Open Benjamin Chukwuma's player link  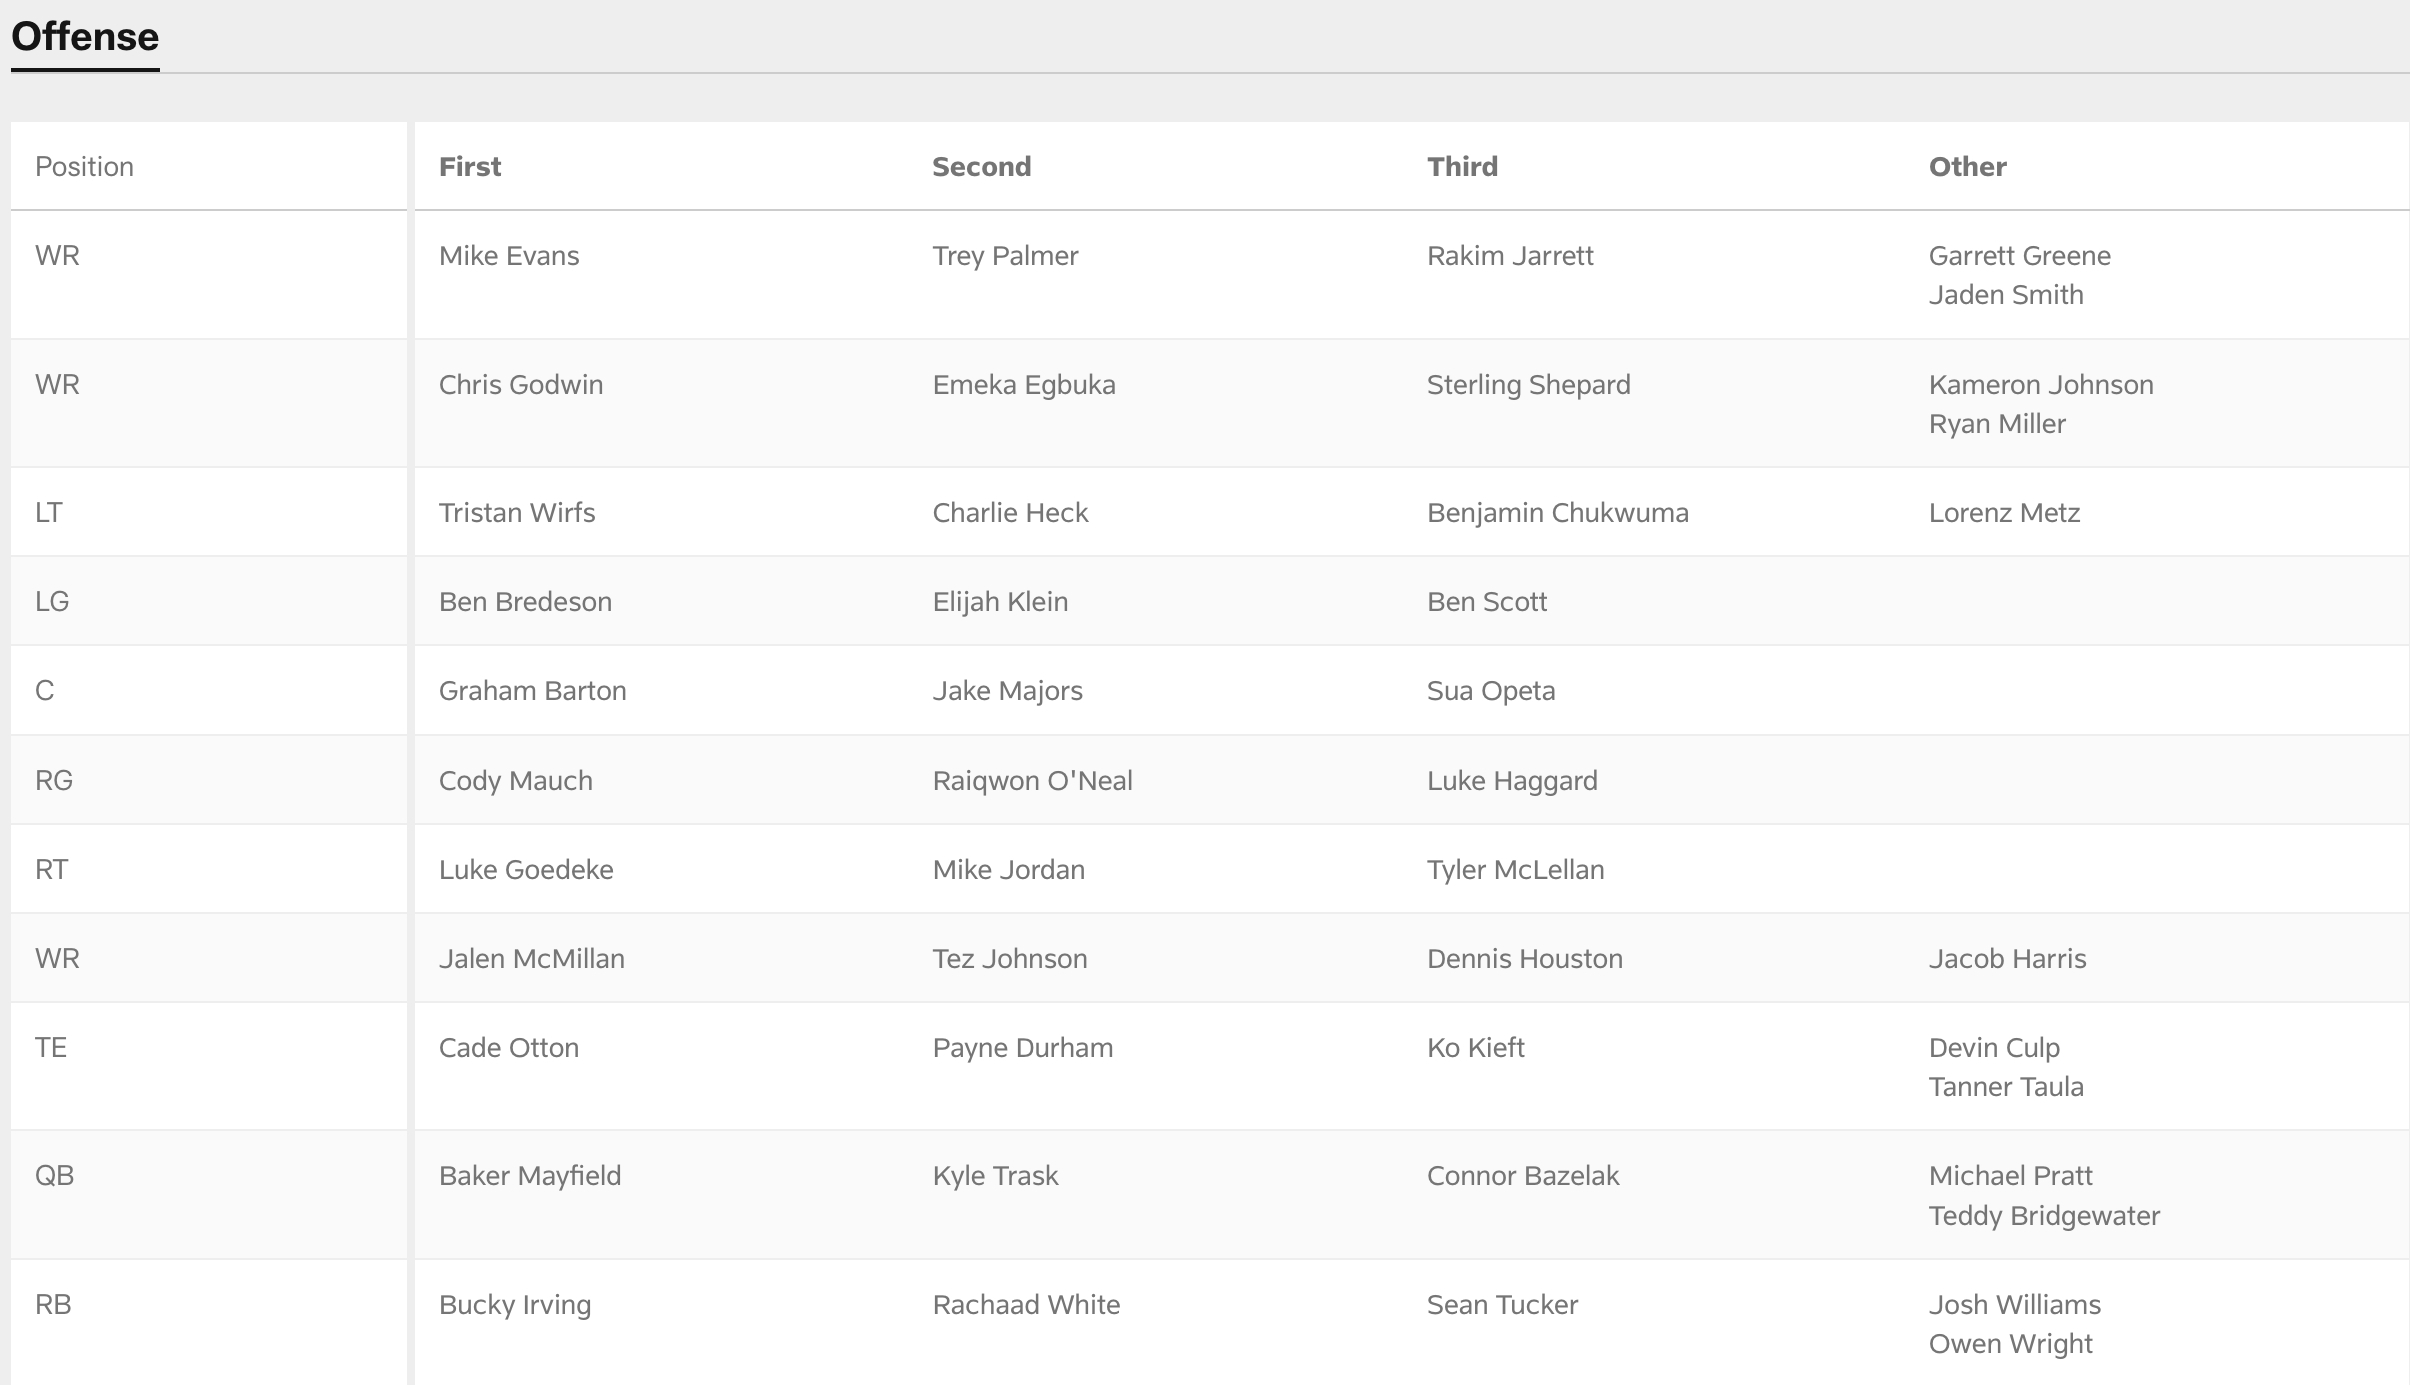1557,513
